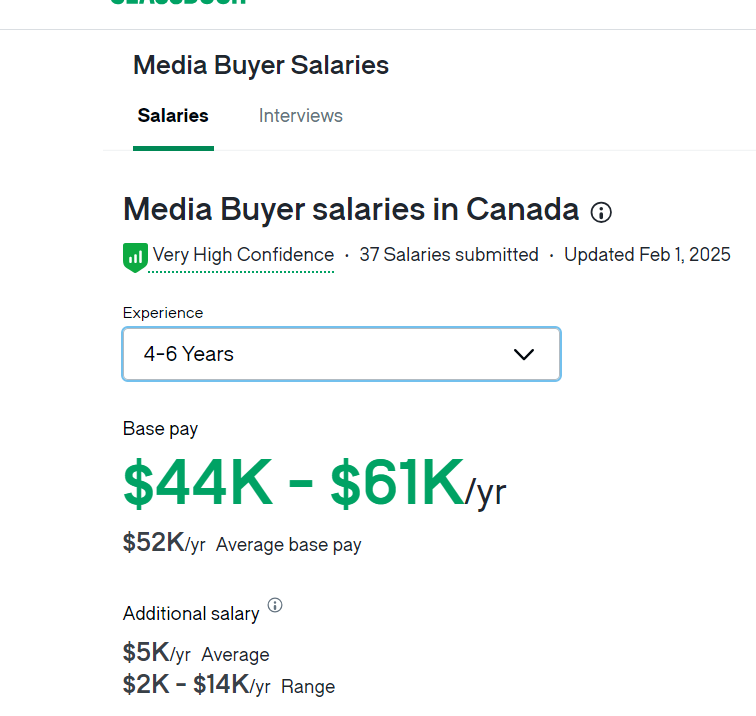Click the Very High Confidence link

click(243, 255)
